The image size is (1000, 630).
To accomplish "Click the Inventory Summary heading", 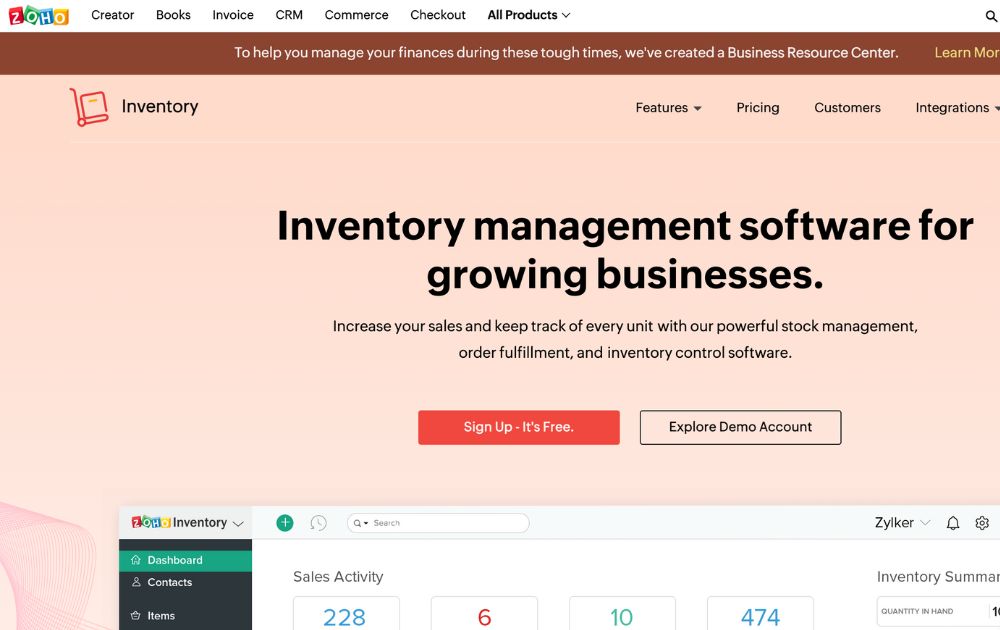I will click(x=938, y=577).
